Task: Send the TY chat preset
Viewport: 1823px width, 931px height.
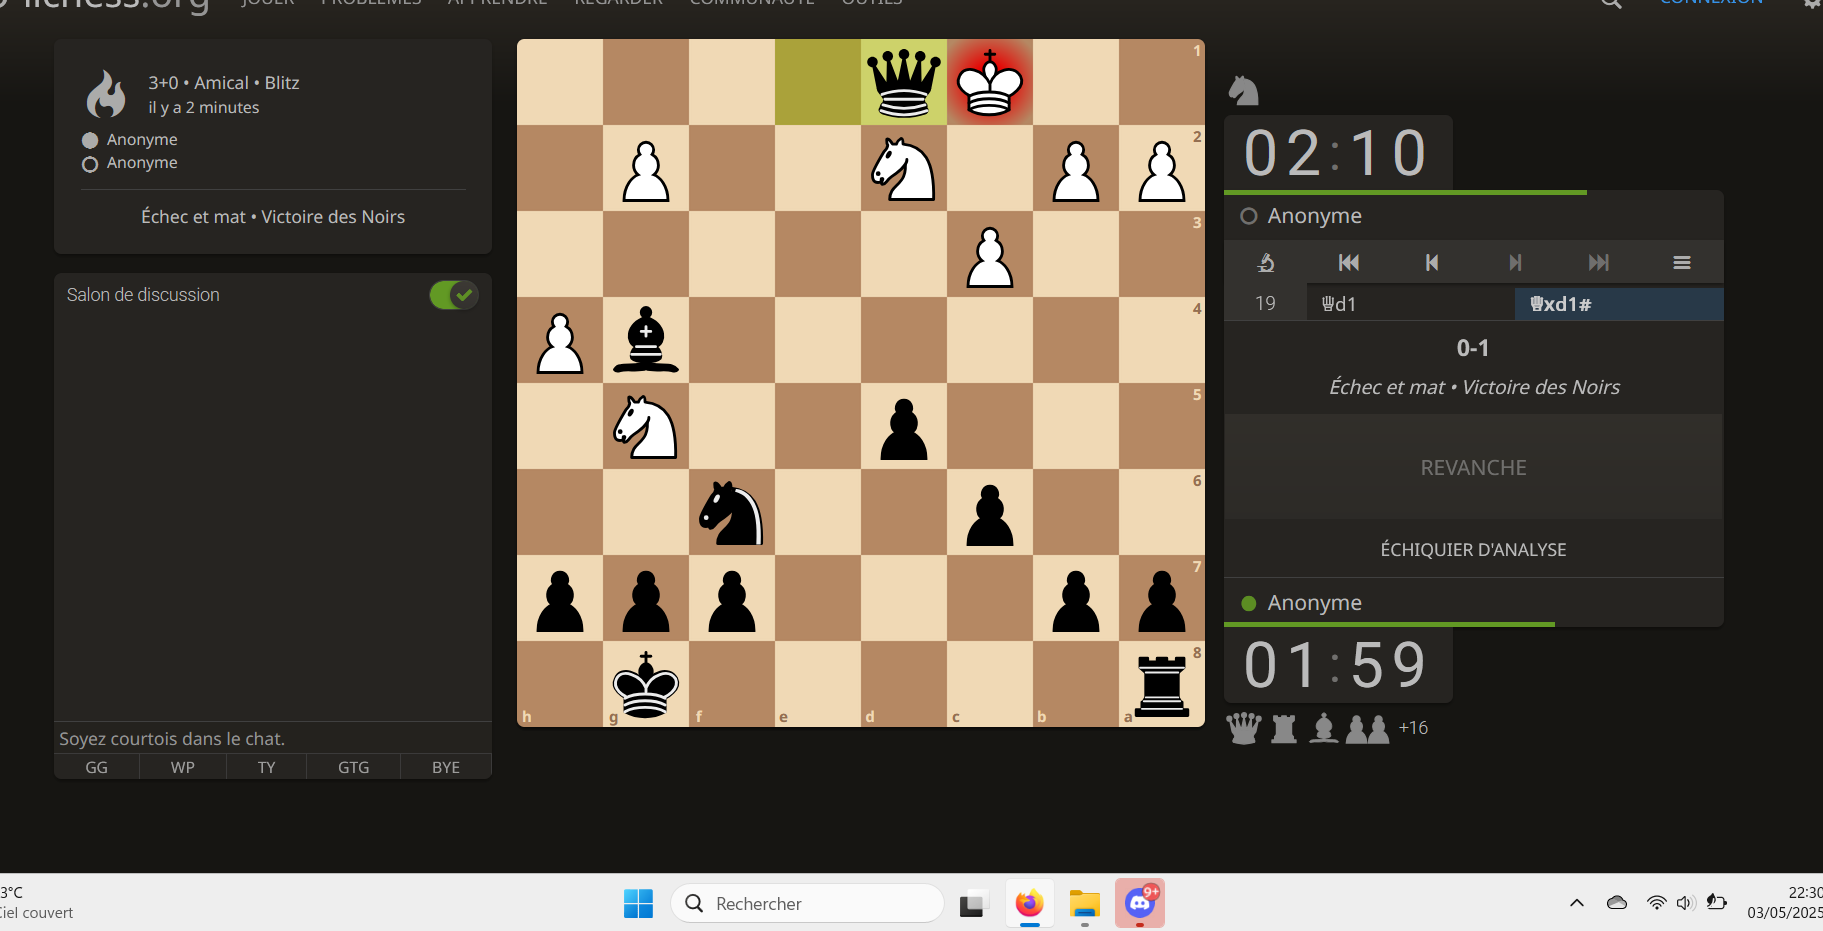Action: tap(266, 767)
